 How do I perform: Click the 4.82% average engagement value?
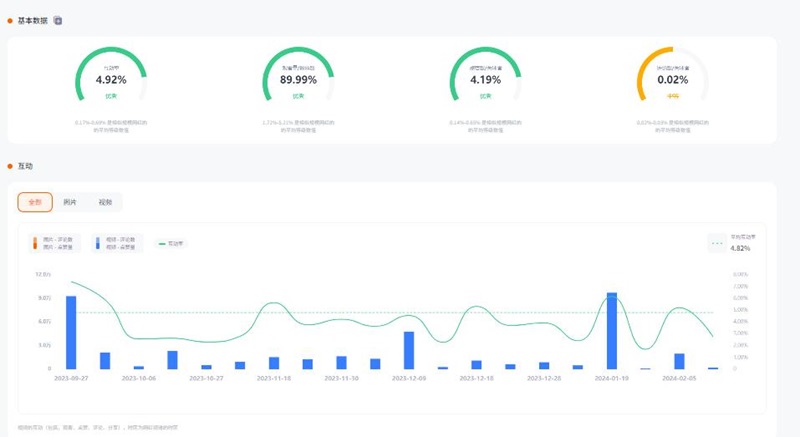tap(741, 248)
